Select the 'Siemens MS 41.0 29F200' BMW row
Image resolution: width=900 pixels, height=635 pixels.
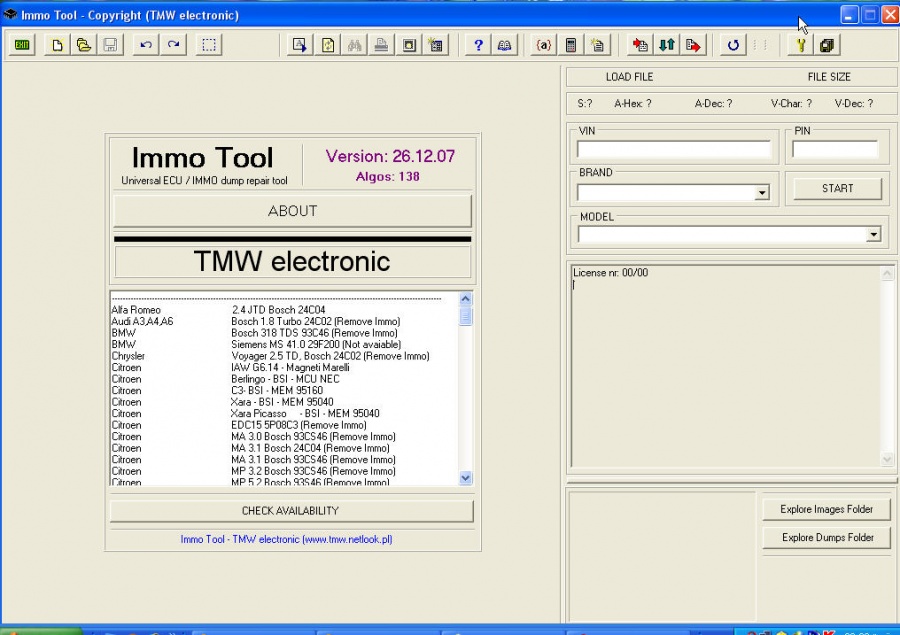click(284, 344)
